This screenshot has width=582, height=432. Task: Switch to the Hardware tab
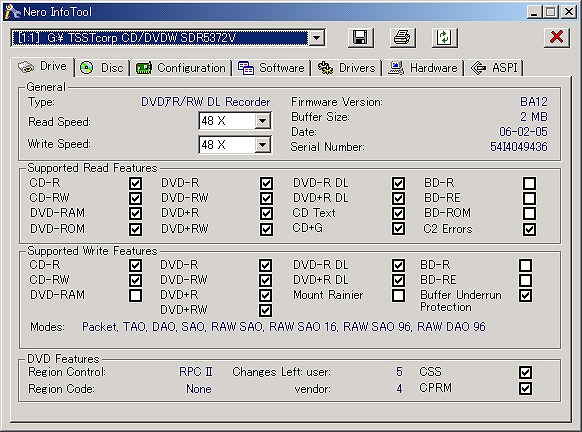(423, 68)
